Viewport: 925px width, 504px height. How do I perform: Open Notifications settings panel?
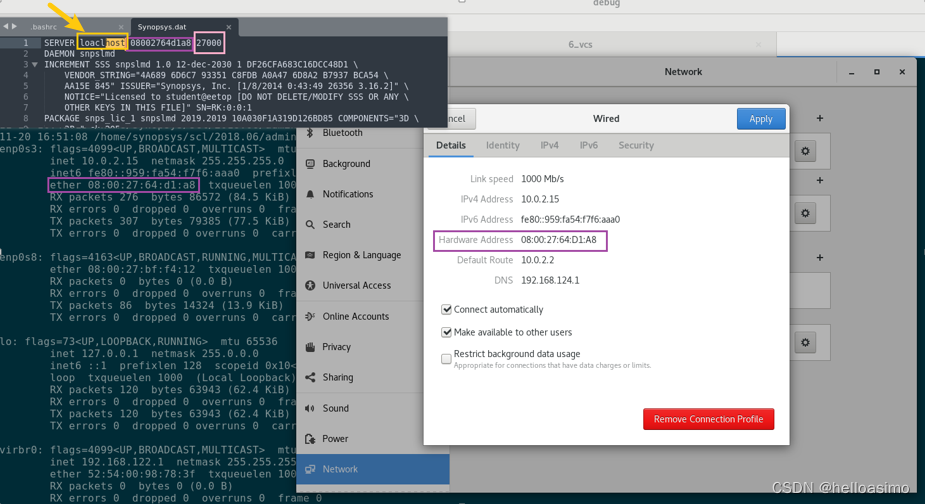coord(347,194)
